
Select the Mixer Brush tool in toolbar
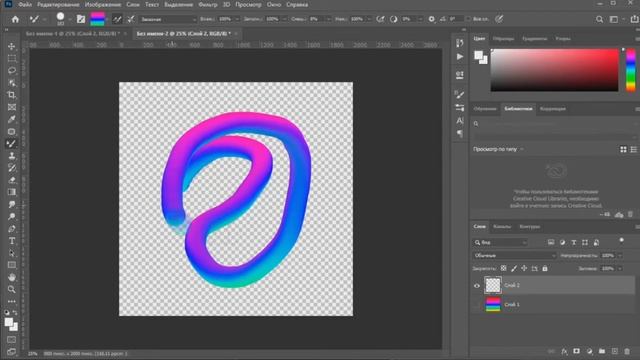(x=11, y=144)
